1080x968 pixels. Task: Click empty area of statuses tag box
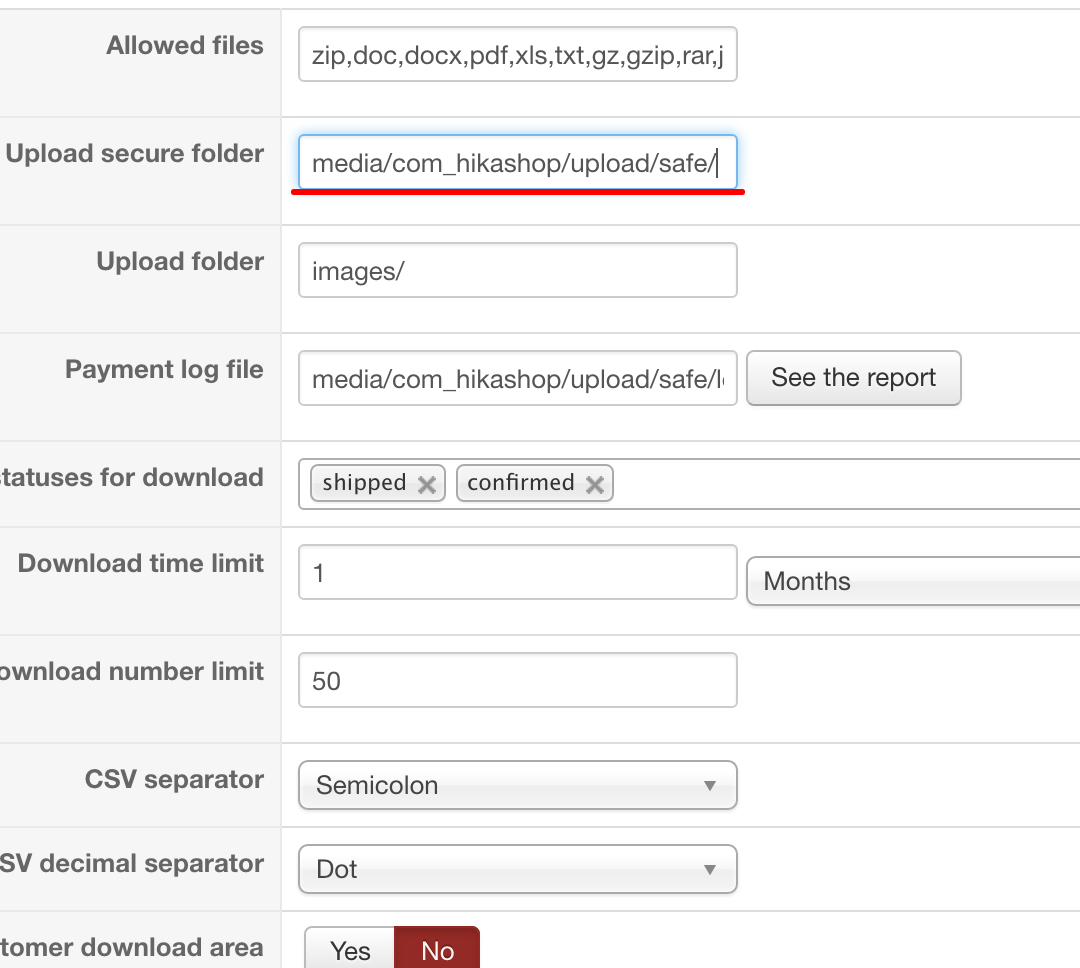click(x=840, y=484)
